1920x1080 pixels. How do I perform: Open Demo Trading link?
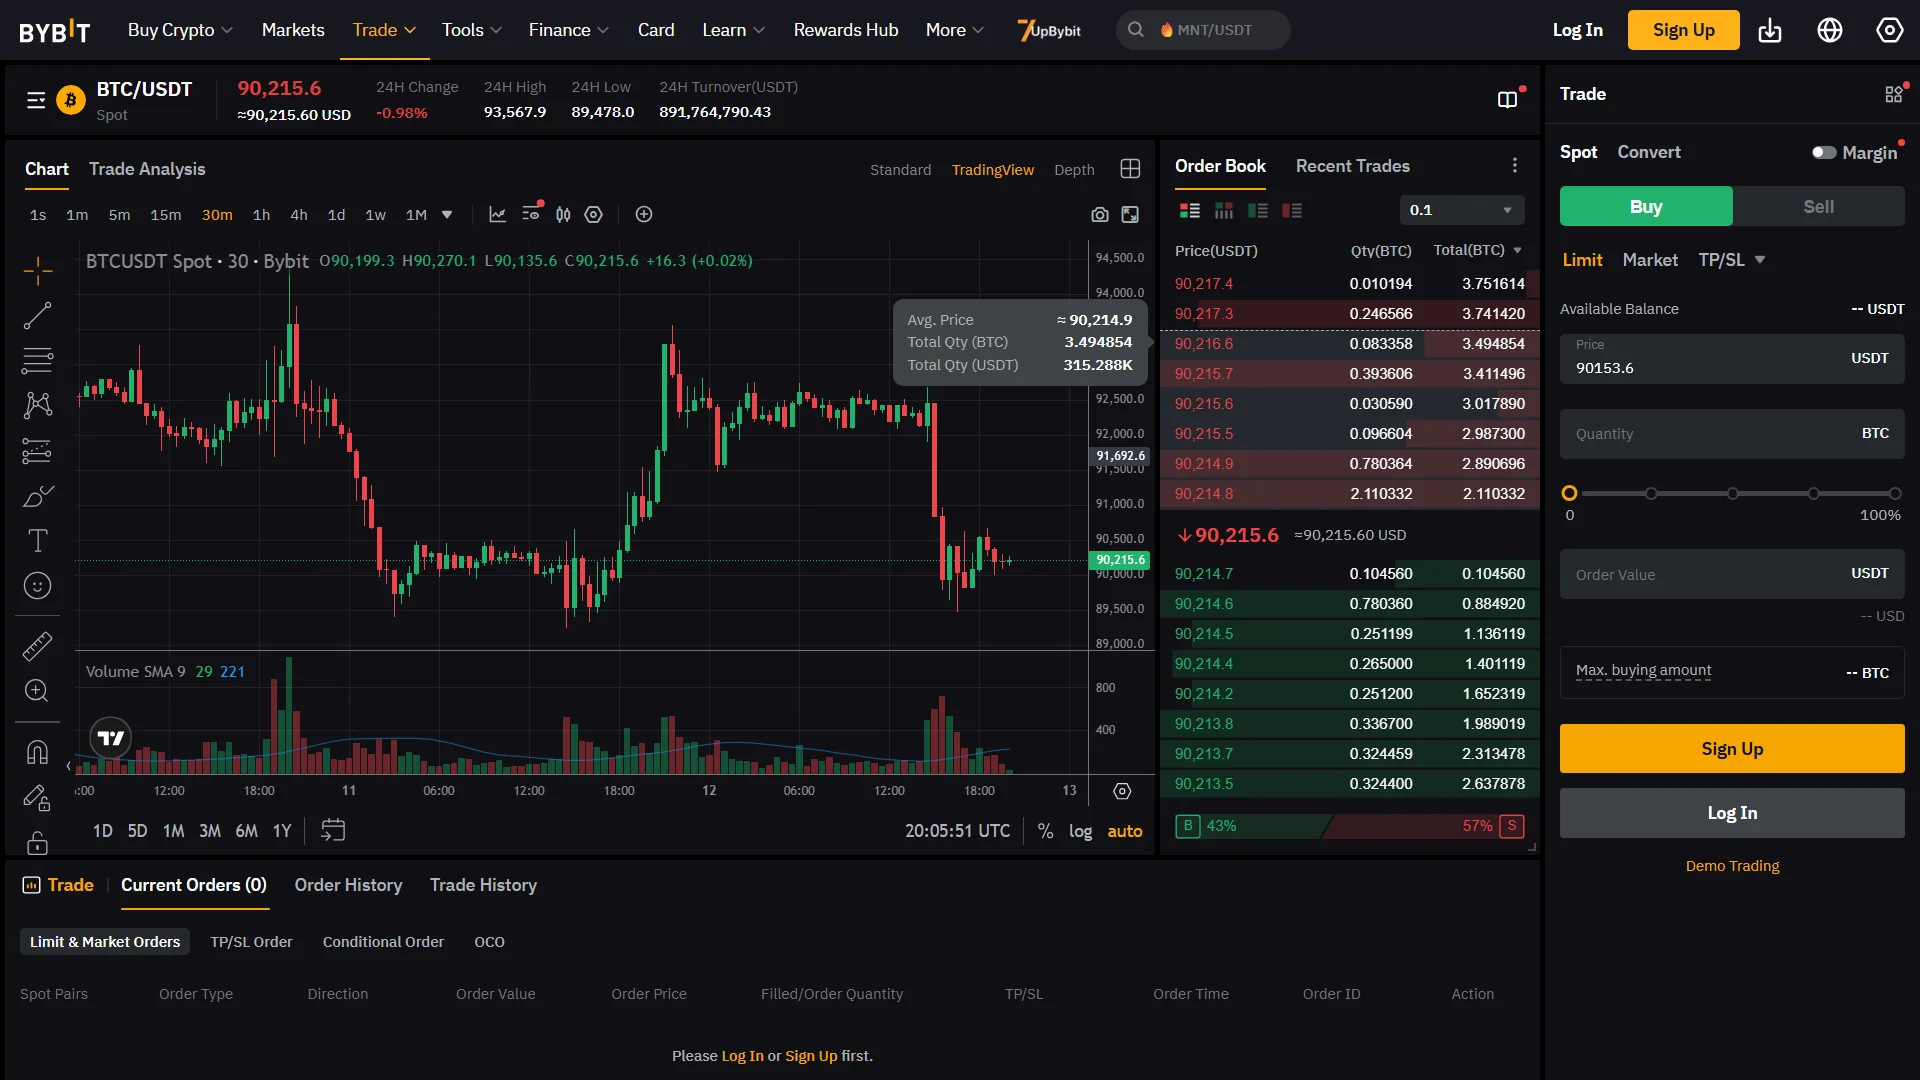click(x=1731, y=866)
